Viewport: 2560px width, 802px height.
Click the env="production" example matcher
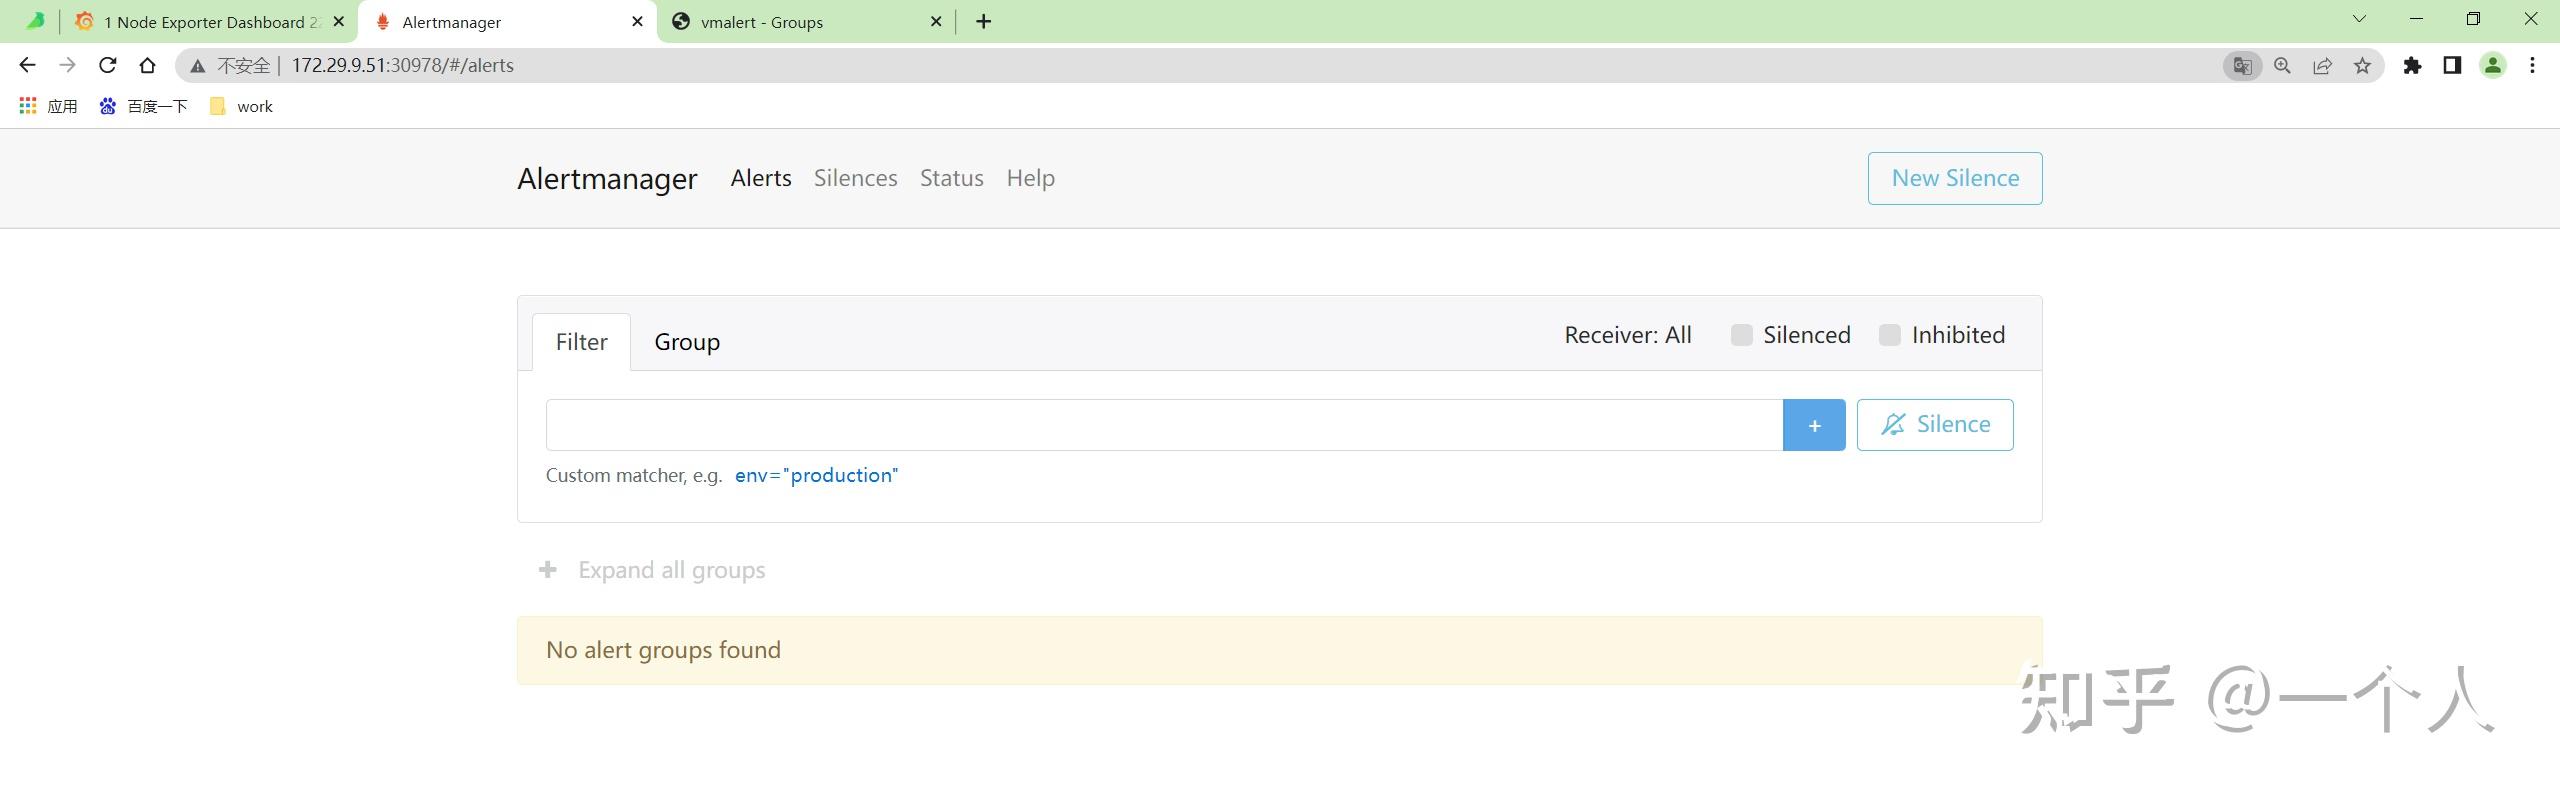(x=816, y=475)
